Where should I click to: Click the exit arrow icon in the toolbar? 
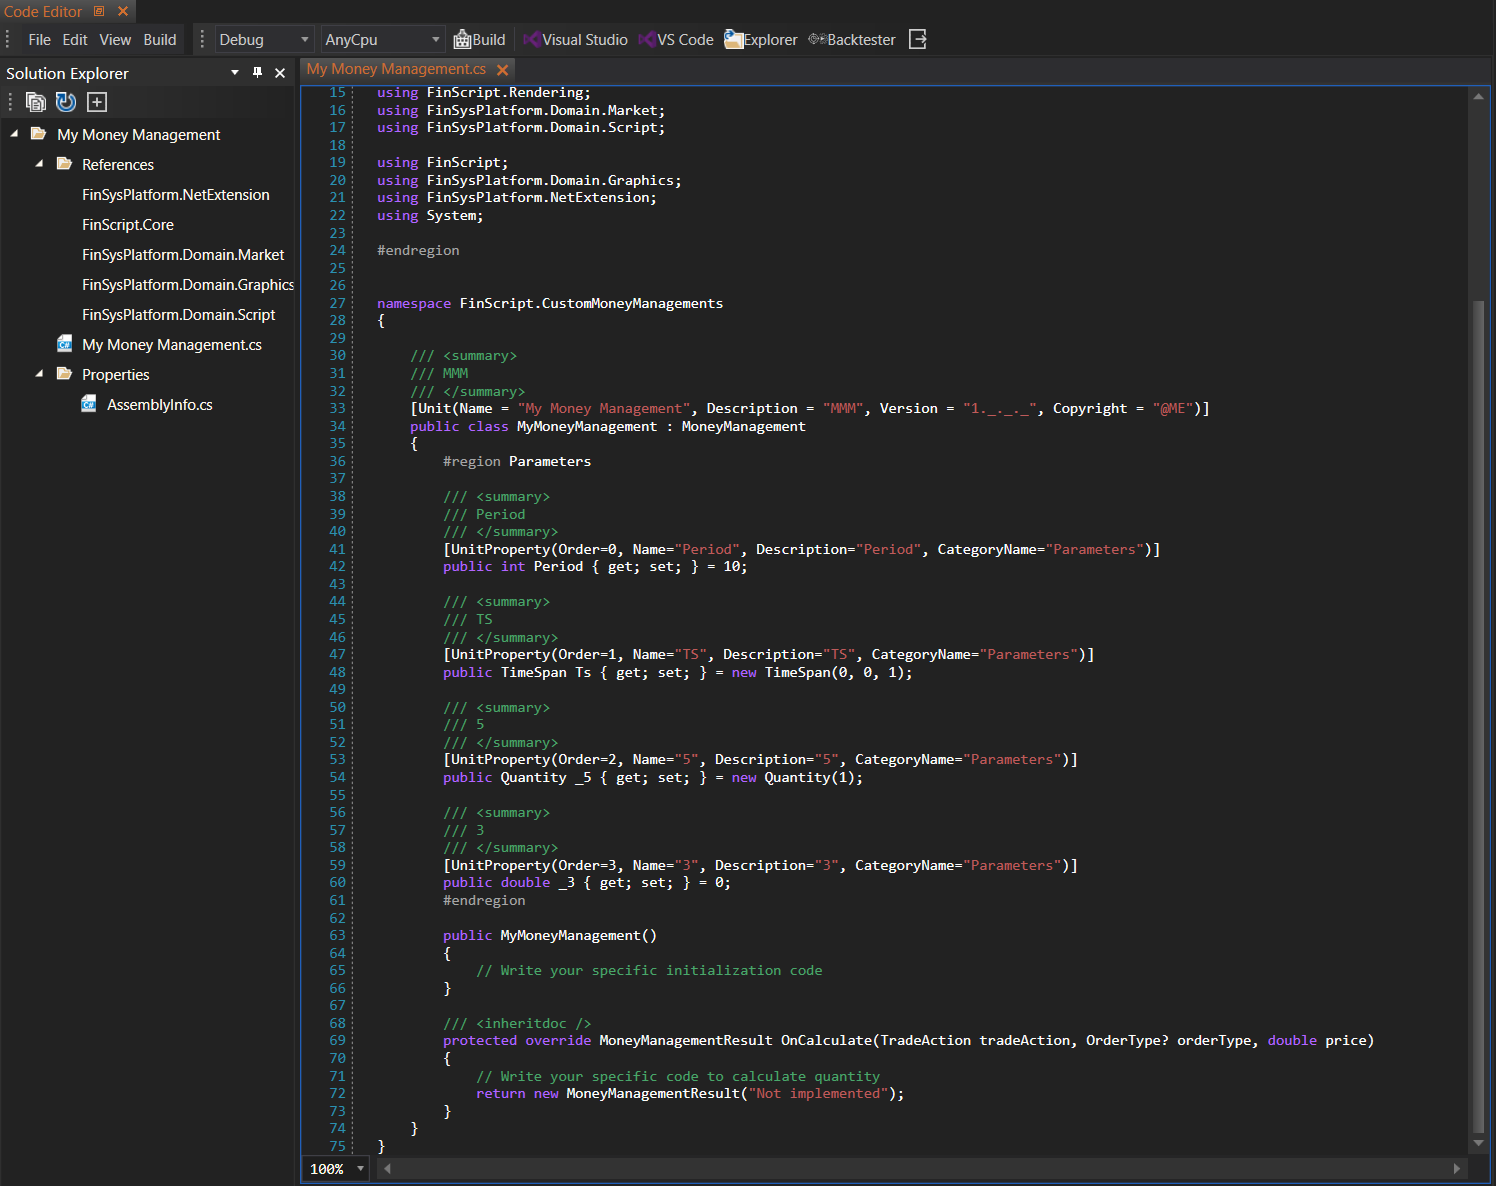[x=917, y=40]
